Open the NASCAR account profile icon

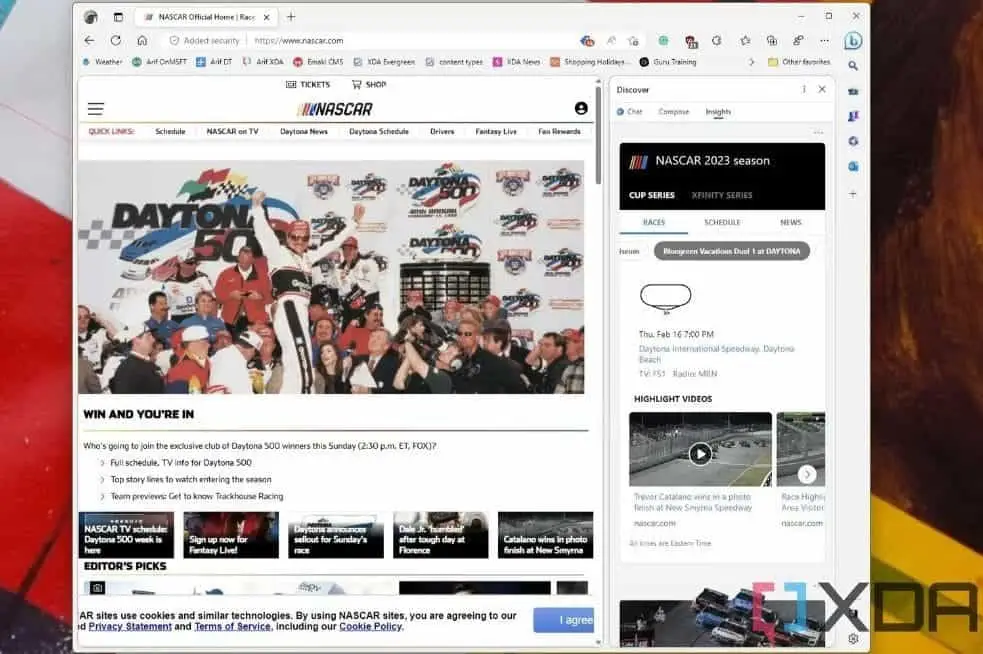581,108
